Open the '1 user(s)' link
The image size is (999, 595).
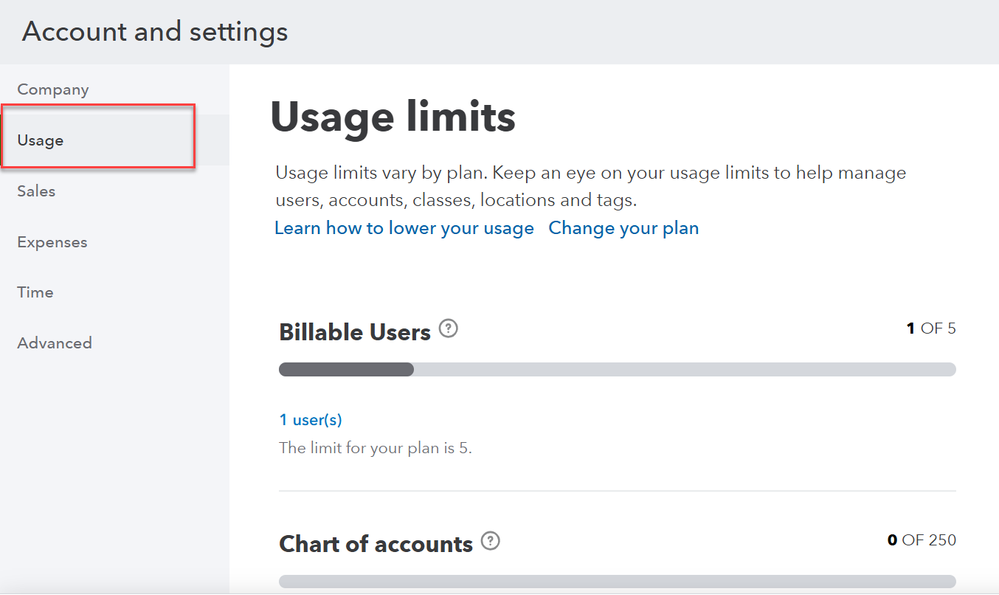click(x=310, y=420)
